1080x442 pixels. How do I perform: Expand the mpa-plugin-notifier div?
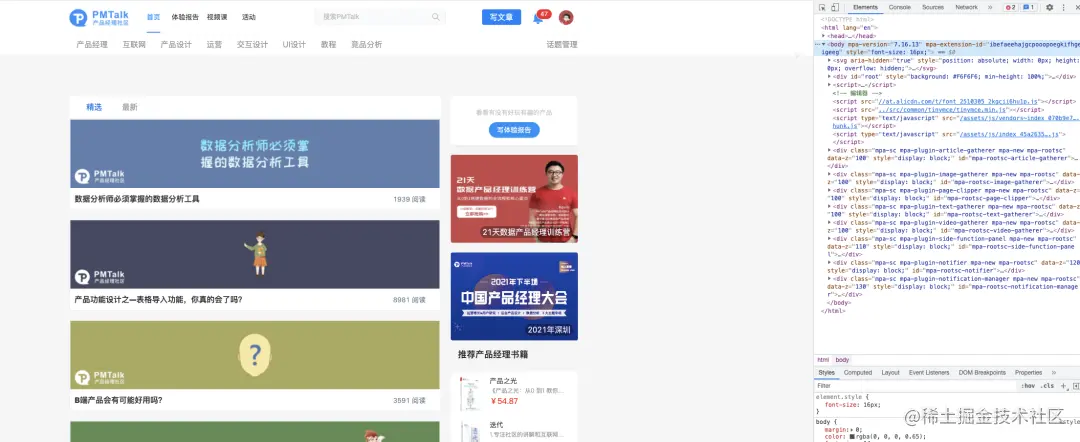click(x=830, y=262)
